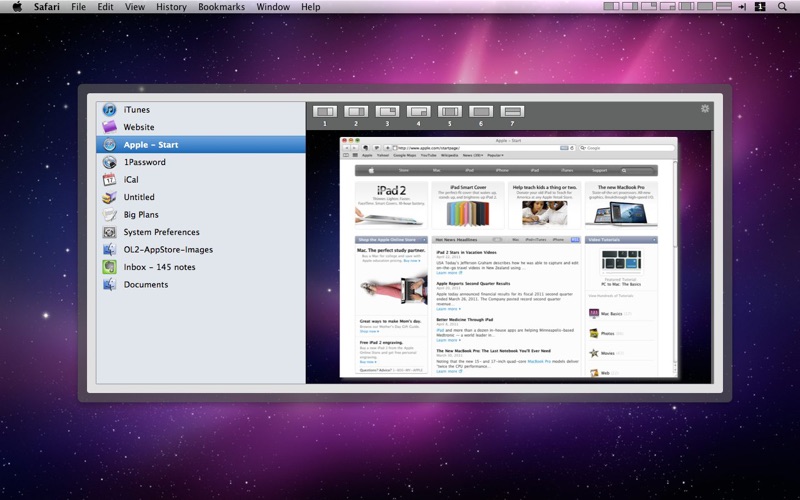
Task: Choose the iCal window in the list
Action: coord(201,180)
